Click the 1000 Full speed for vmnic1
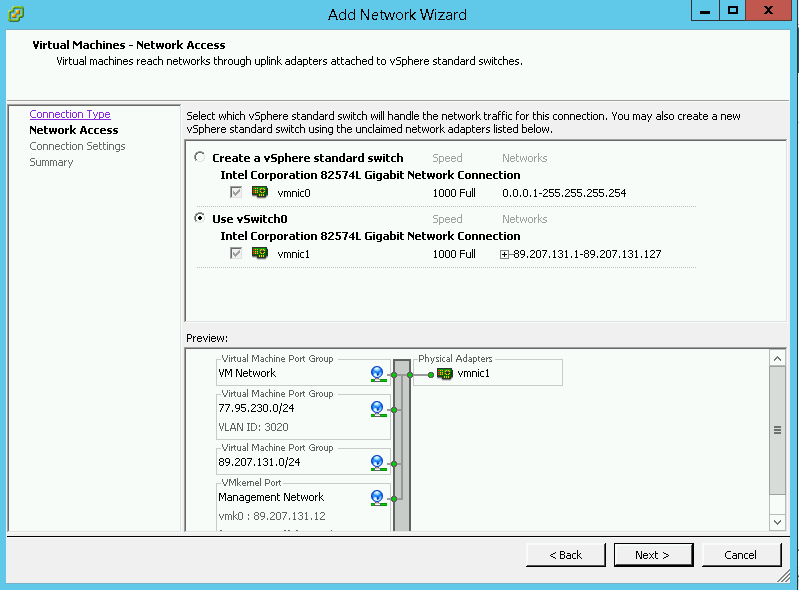 pos(454,254)
